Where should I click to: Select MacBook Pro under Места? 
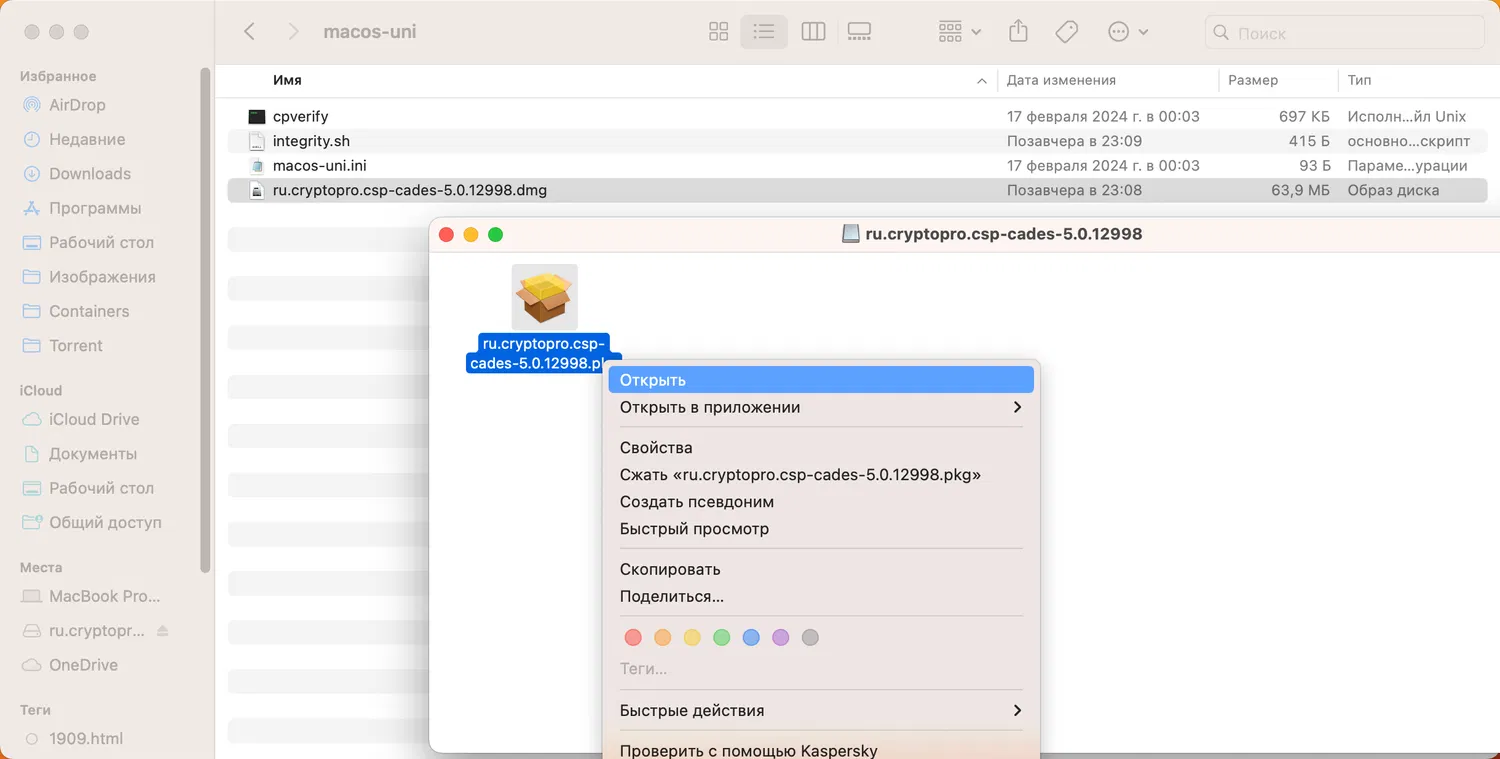pyautogui.click(x=104, y=596)
